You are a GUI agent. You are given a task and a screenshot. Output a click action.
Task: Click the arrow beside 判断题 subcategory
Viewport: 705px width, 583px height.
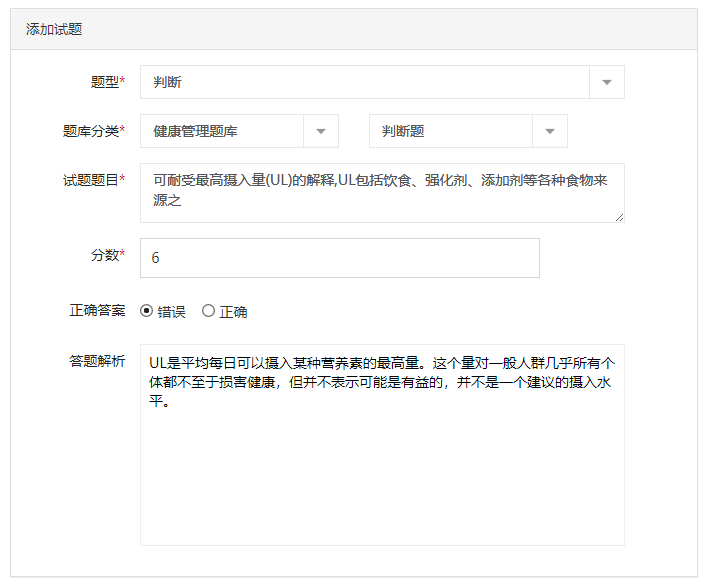click(x=549, y=131)
